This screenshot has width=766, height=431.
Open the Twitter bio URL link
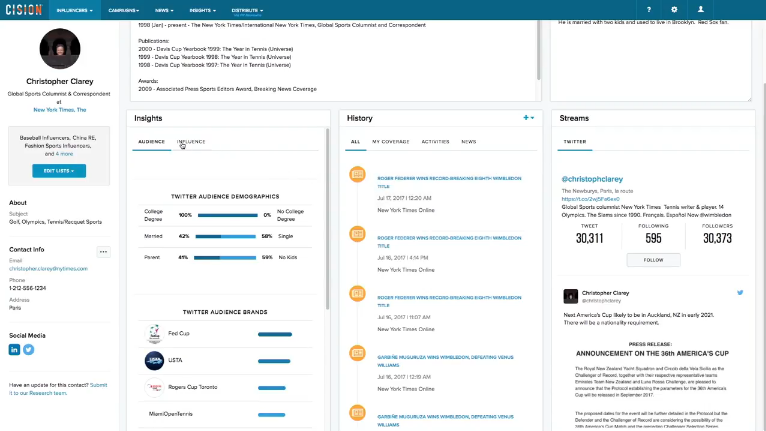click(591, 199)
